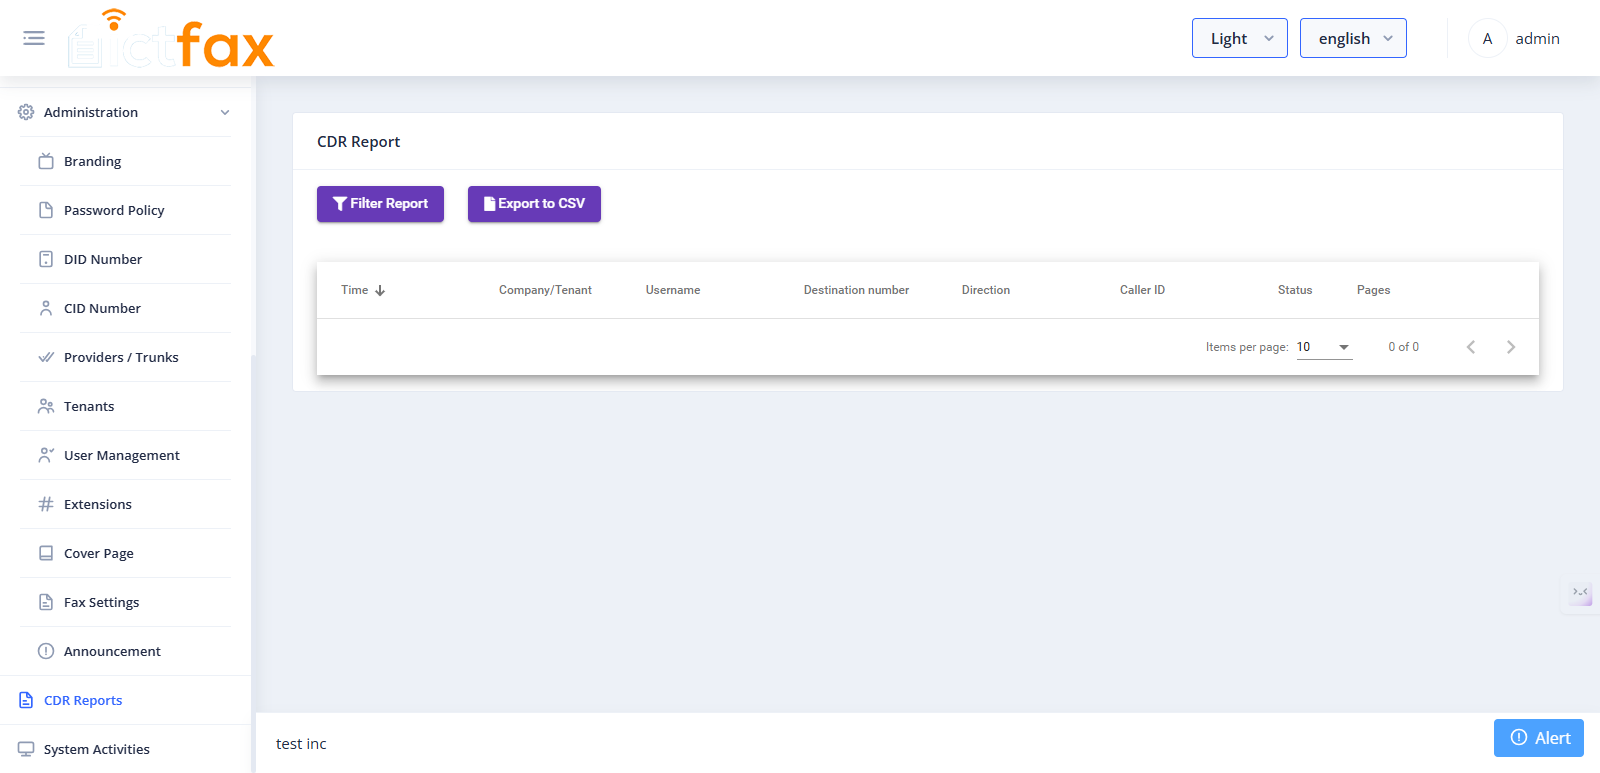Image resolution: width=1600 pixels, height=773 pixels.
Task: Open the Light theme dropdown
Action: click(1240, 38)
